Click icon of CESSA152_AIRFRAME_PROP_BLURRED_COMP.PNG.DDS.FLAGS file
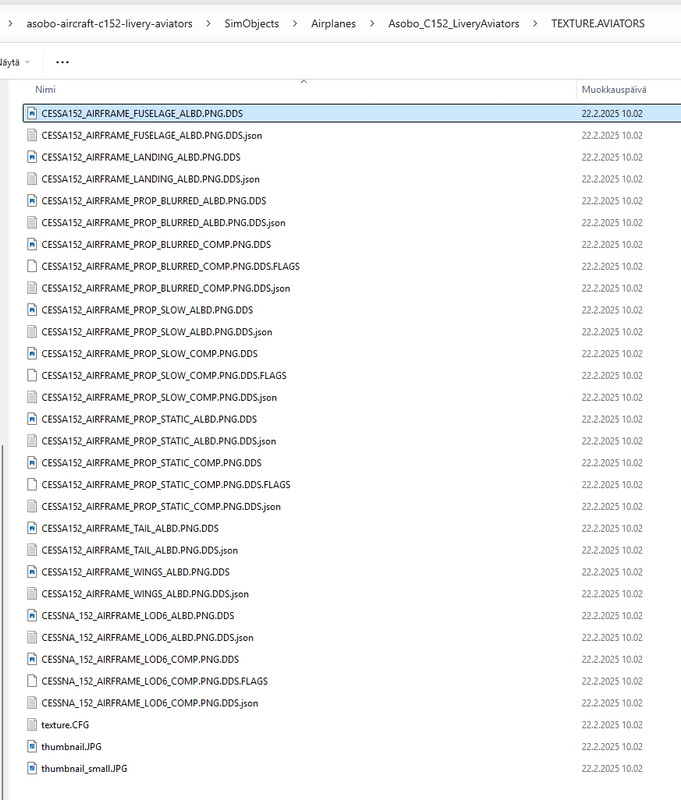The height and width of the screenshot is (800, 681). pyautogui.click(x=32, y=266)
